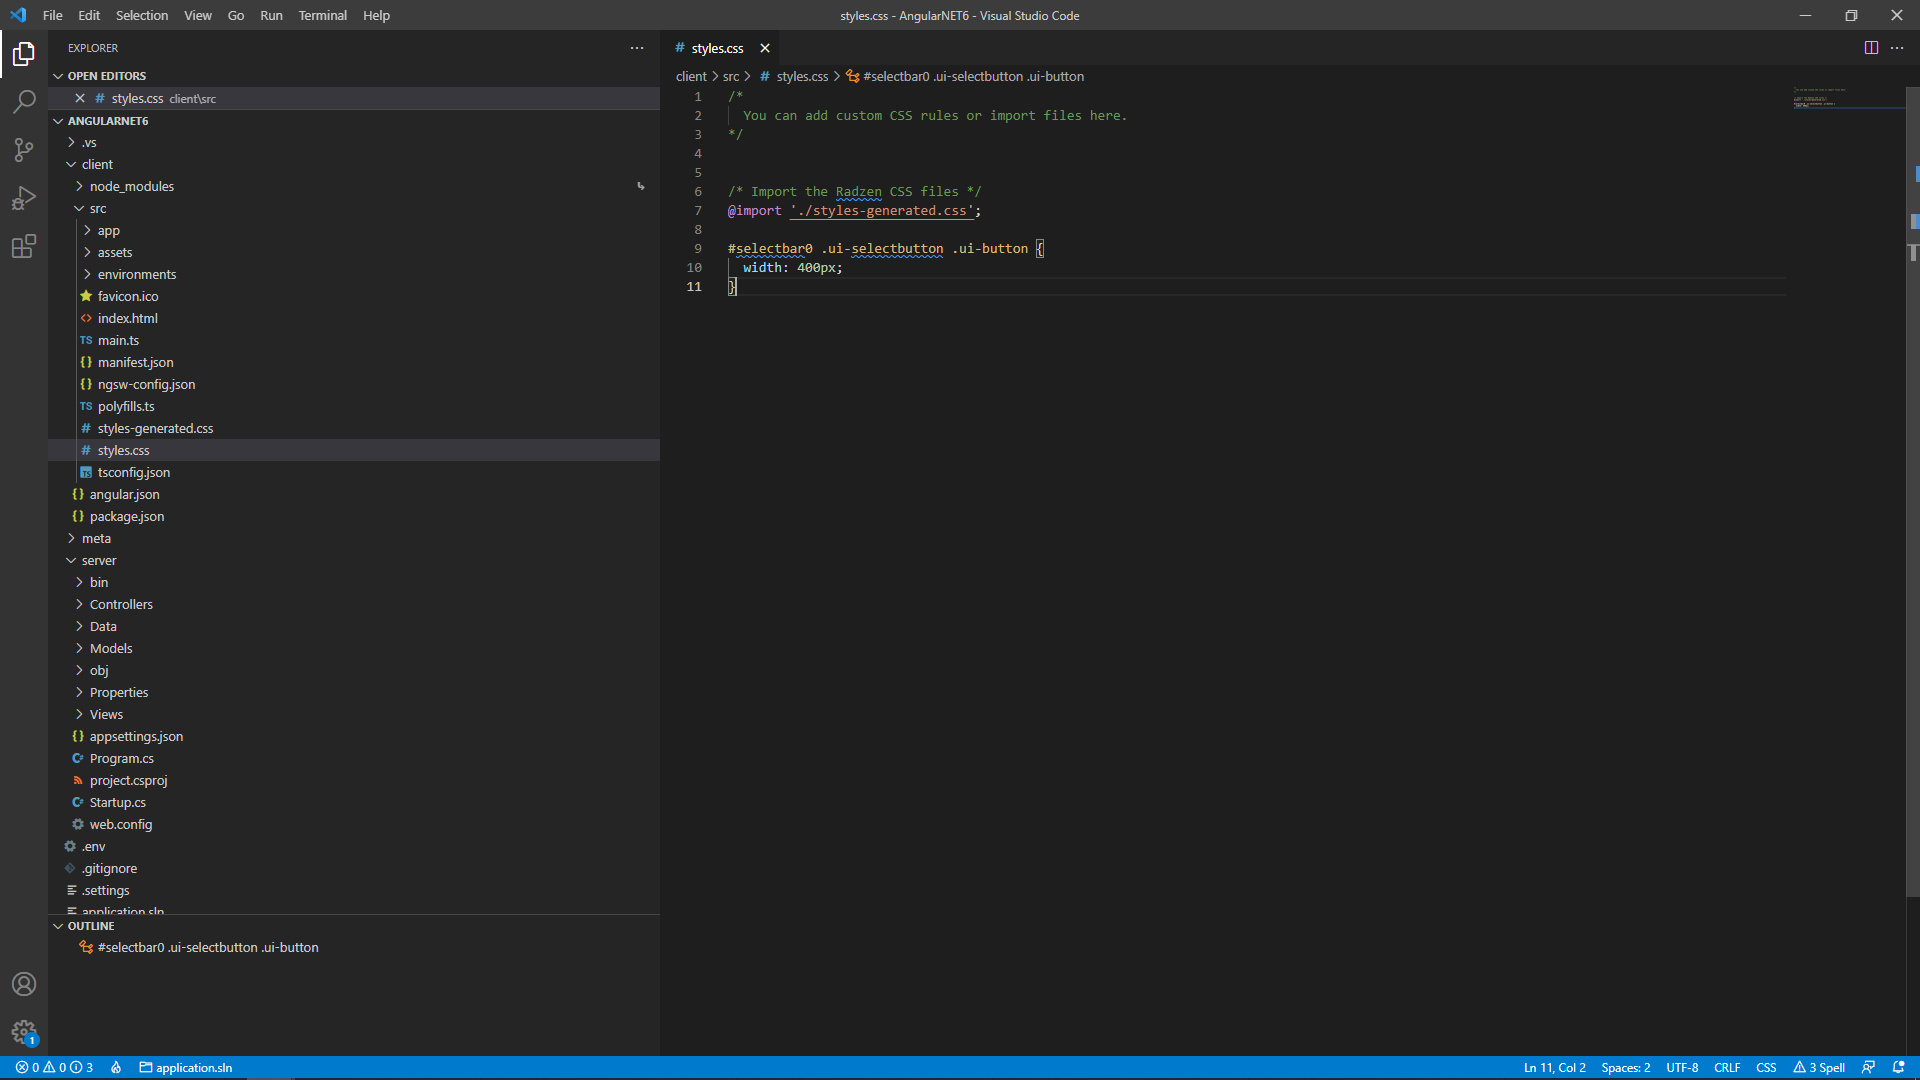Expand the .vs folder
The image size is (1920, 1080).
[354, 142]
